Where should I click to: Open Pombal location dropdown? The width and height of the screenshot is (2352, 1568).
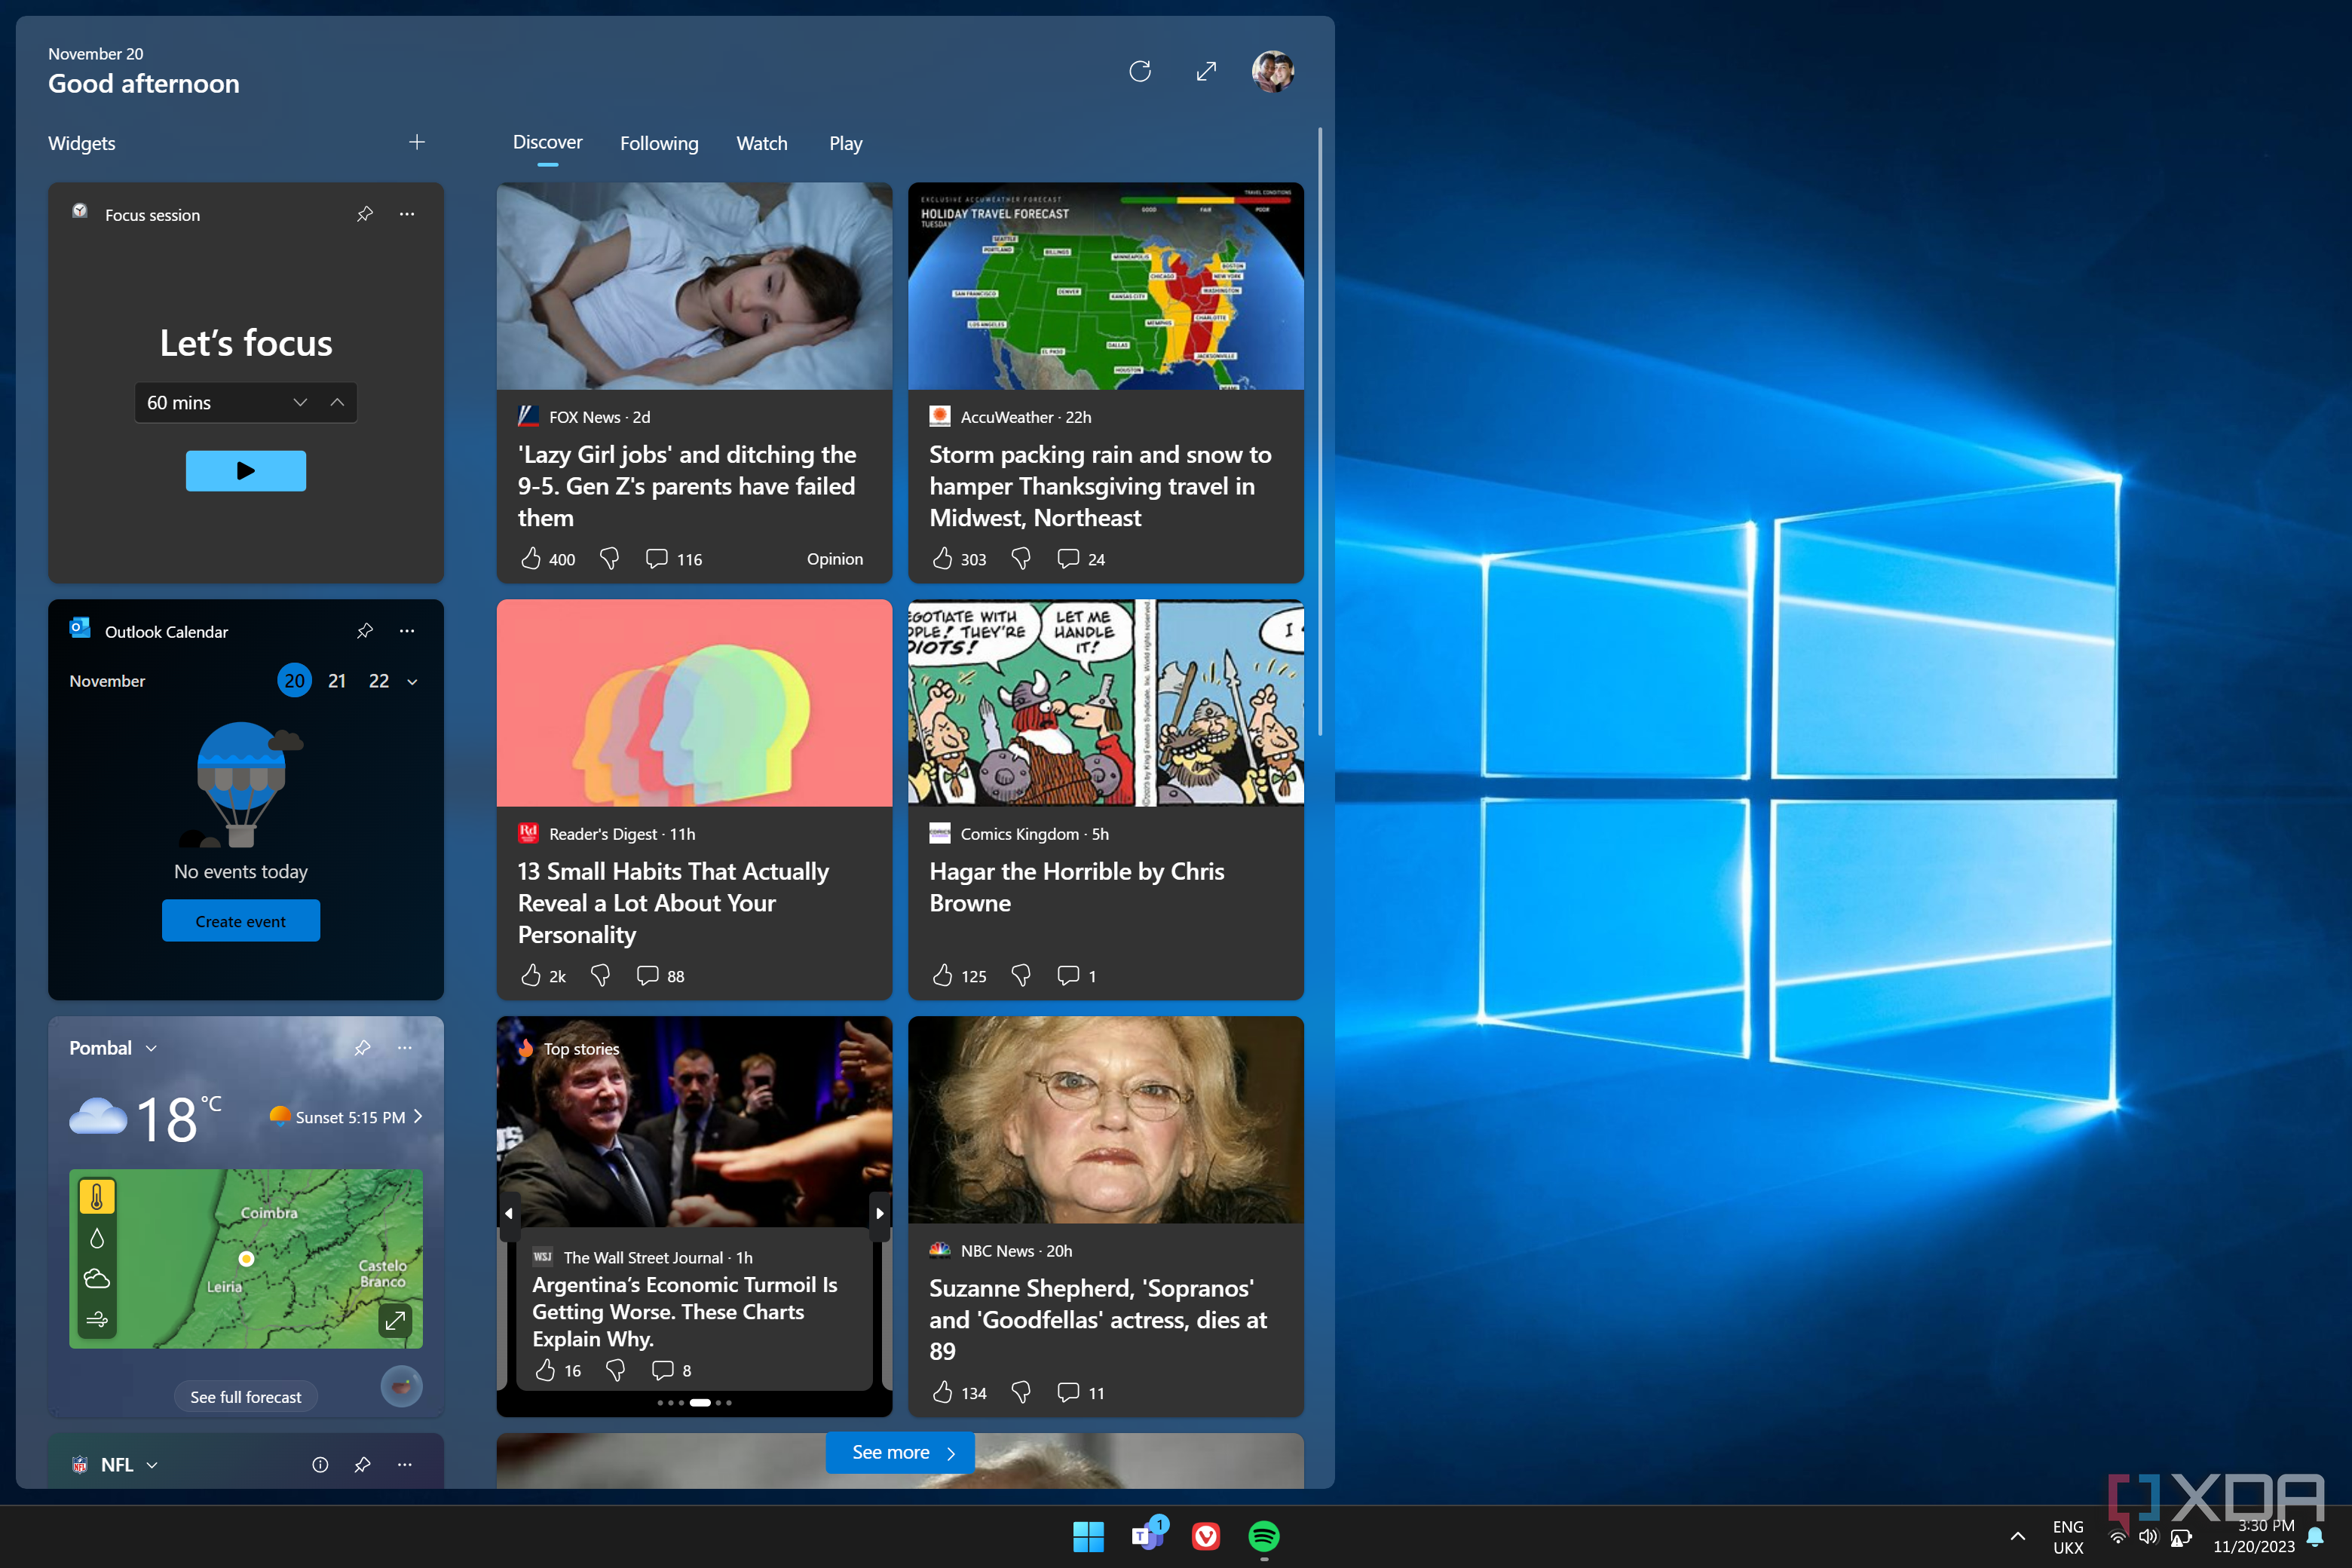coord(151,1048)
